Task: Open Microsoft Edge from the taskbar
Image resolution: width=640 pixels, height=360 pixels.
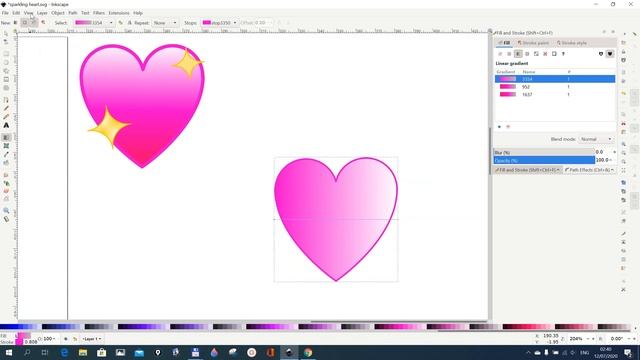Action: coord(64,352)
